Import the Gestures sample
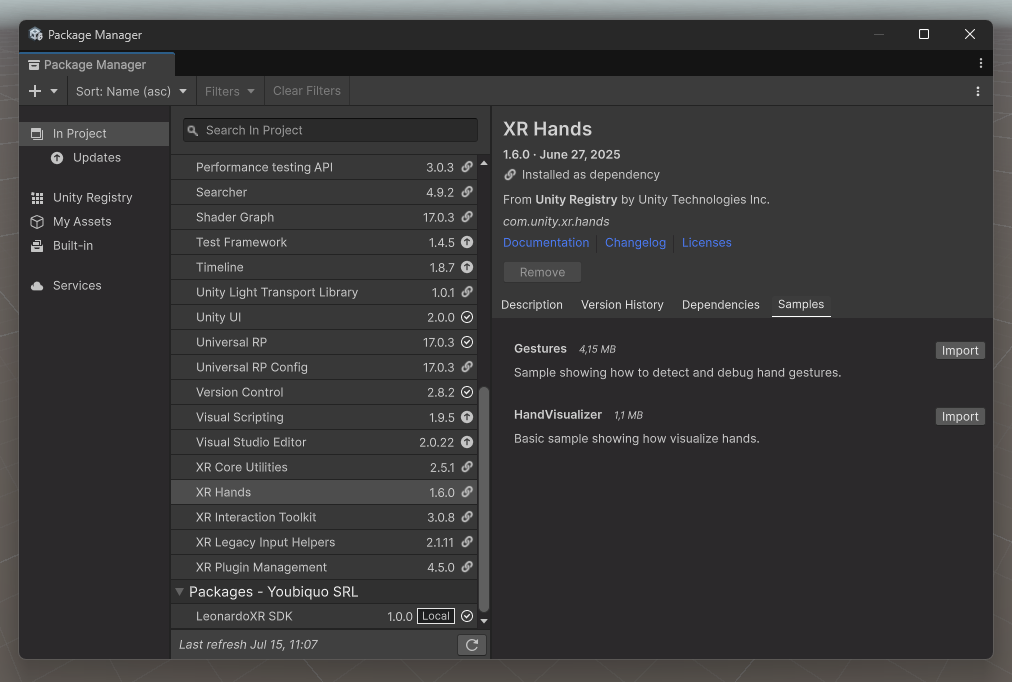 pos(960,350)
